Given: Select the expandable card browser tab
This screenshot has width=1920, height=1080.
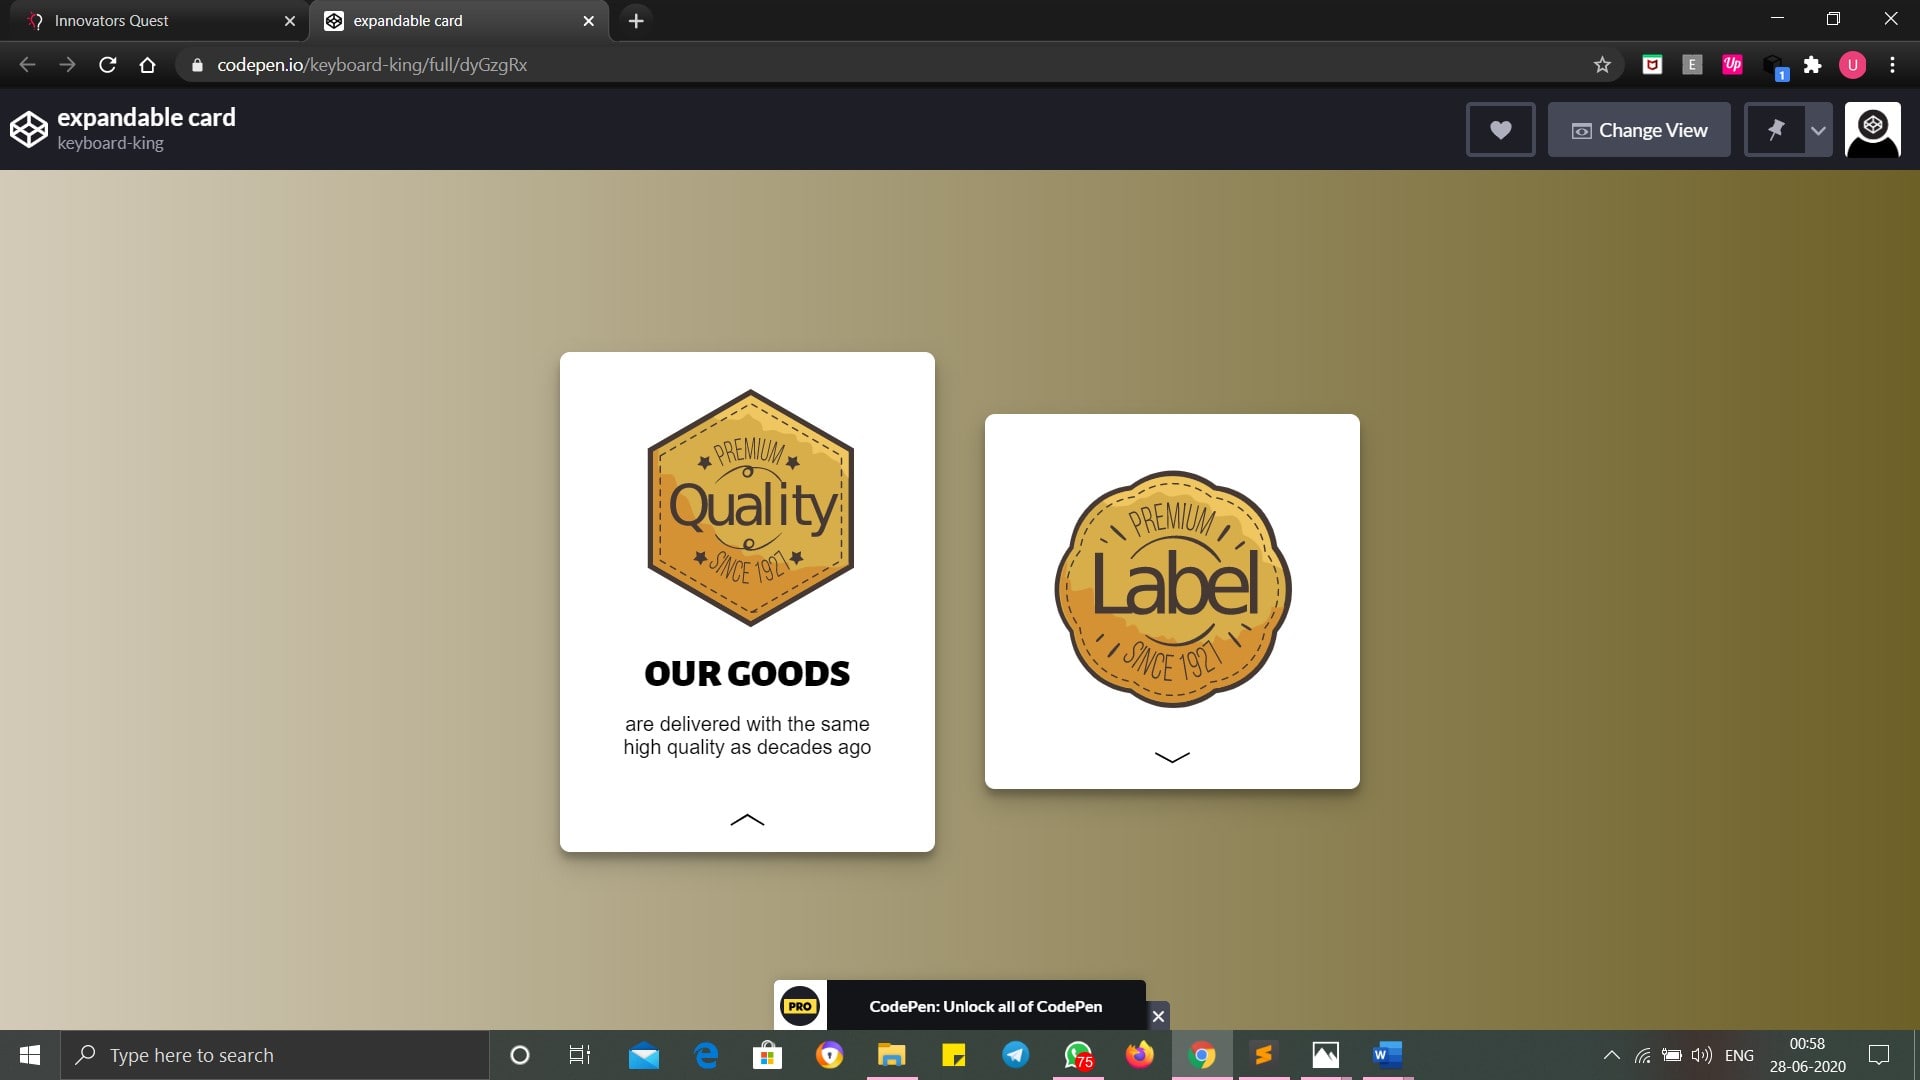Looking at the screenshot, I should coord(408,20).
